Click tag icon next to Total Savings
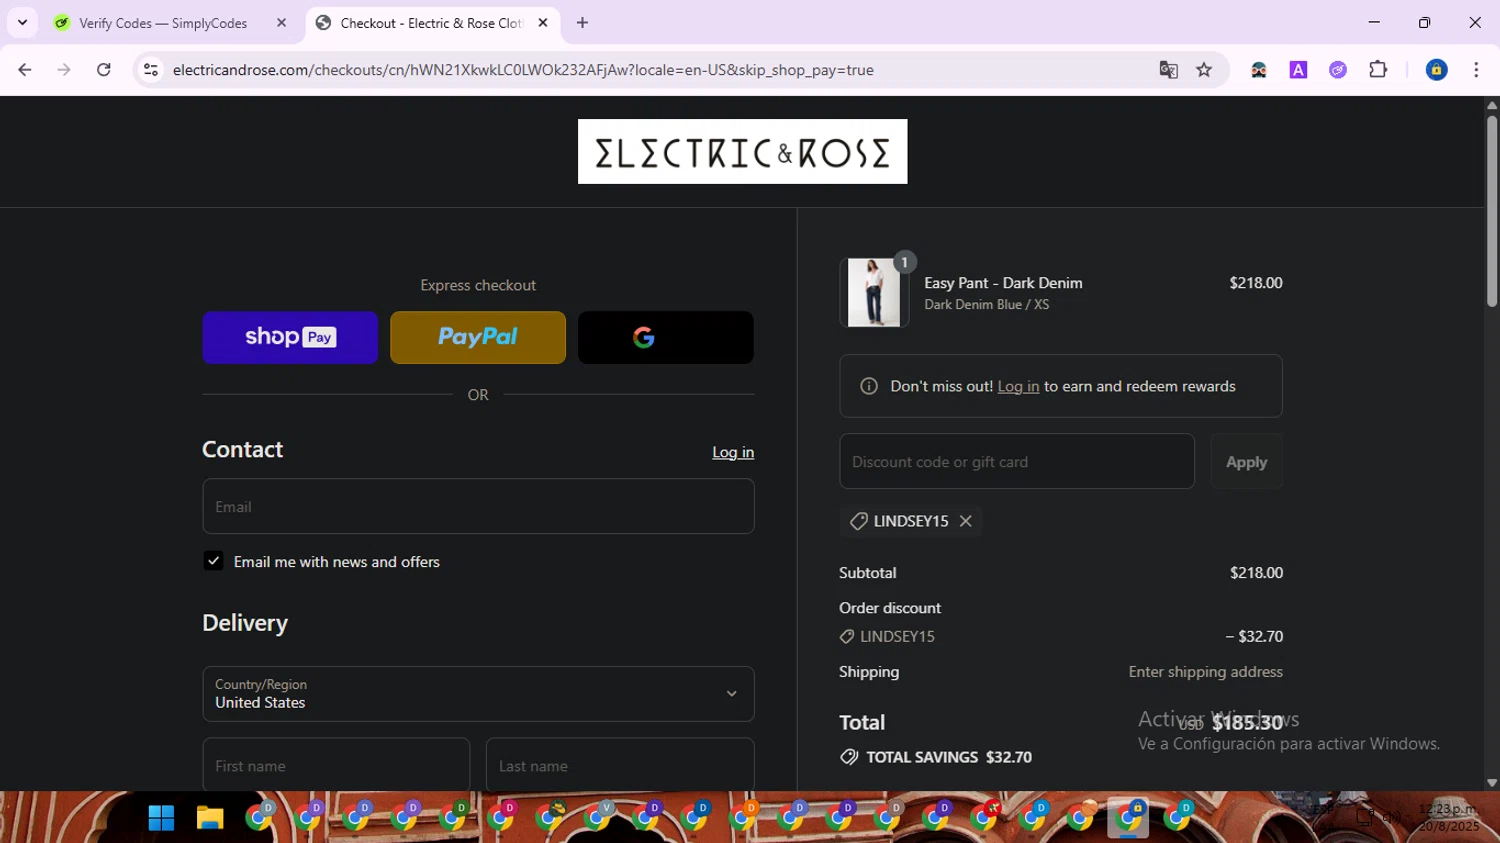 pyautogui.click(x=849, y=757)
